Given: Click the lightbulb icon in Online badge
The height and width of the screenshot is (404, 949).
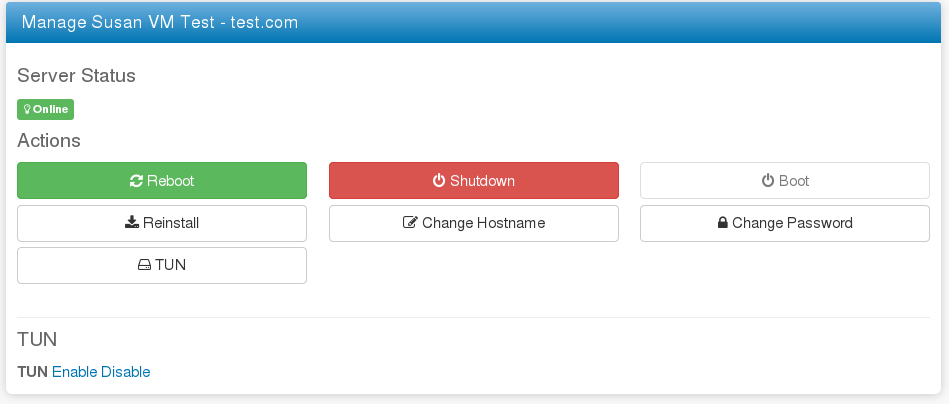Looking at the screenshot, I should coord(27,109).
